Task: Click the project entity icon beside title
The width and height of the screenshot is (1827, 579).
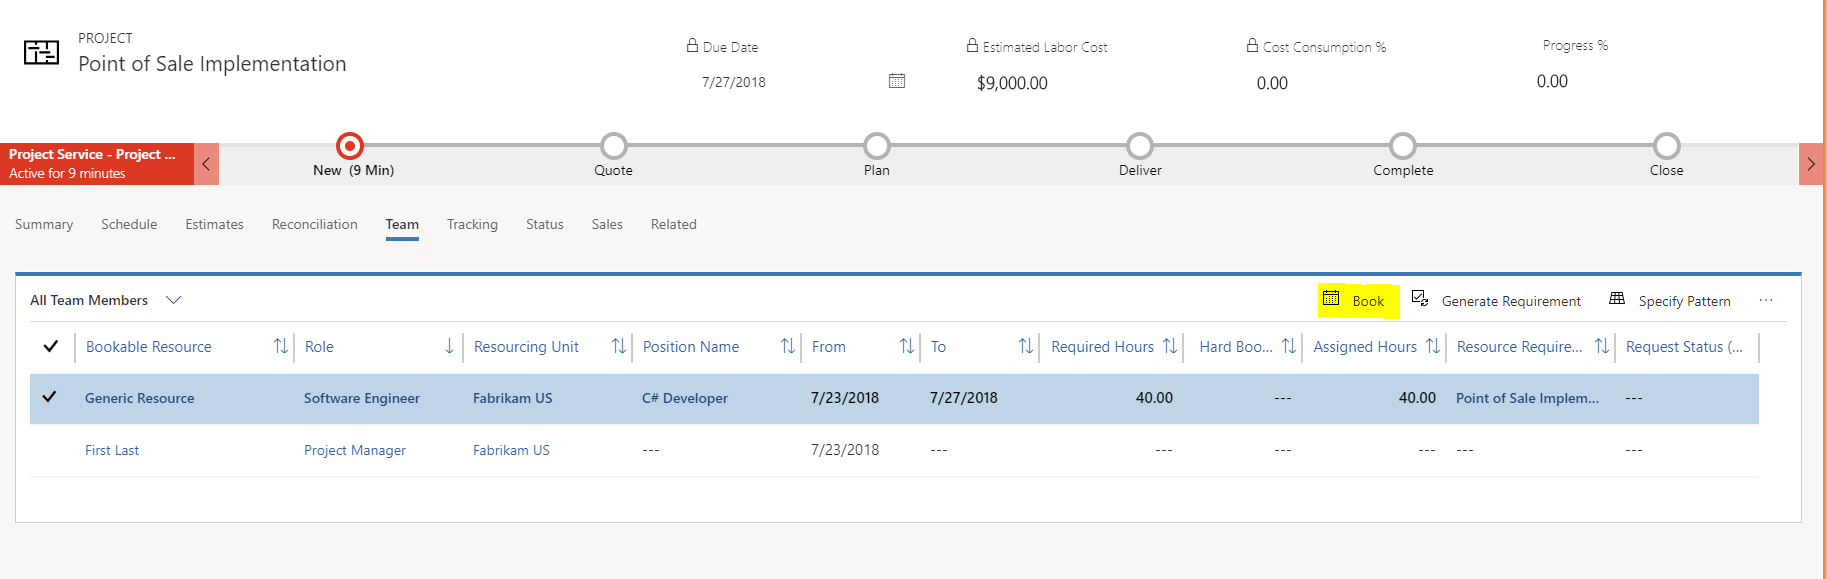Action: click(x=41, y=53)
